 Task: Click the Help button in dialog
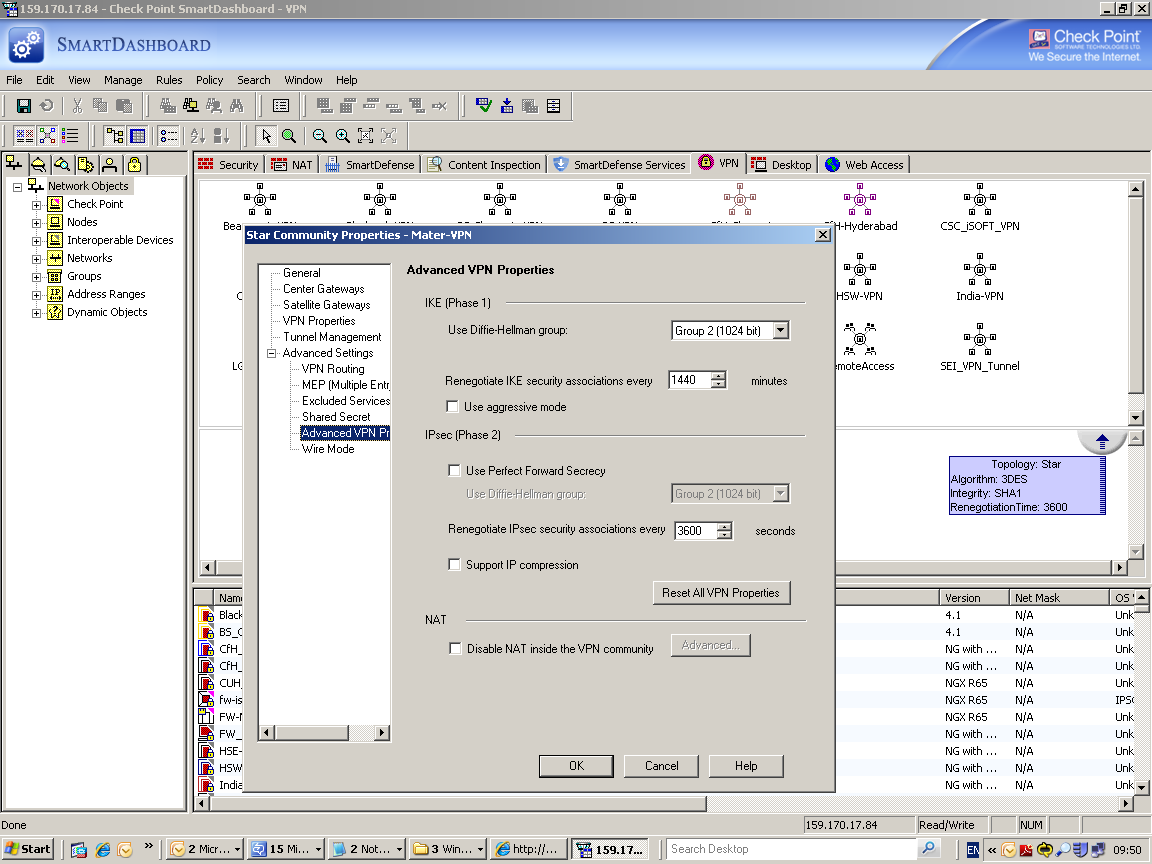tap(746, 766)
